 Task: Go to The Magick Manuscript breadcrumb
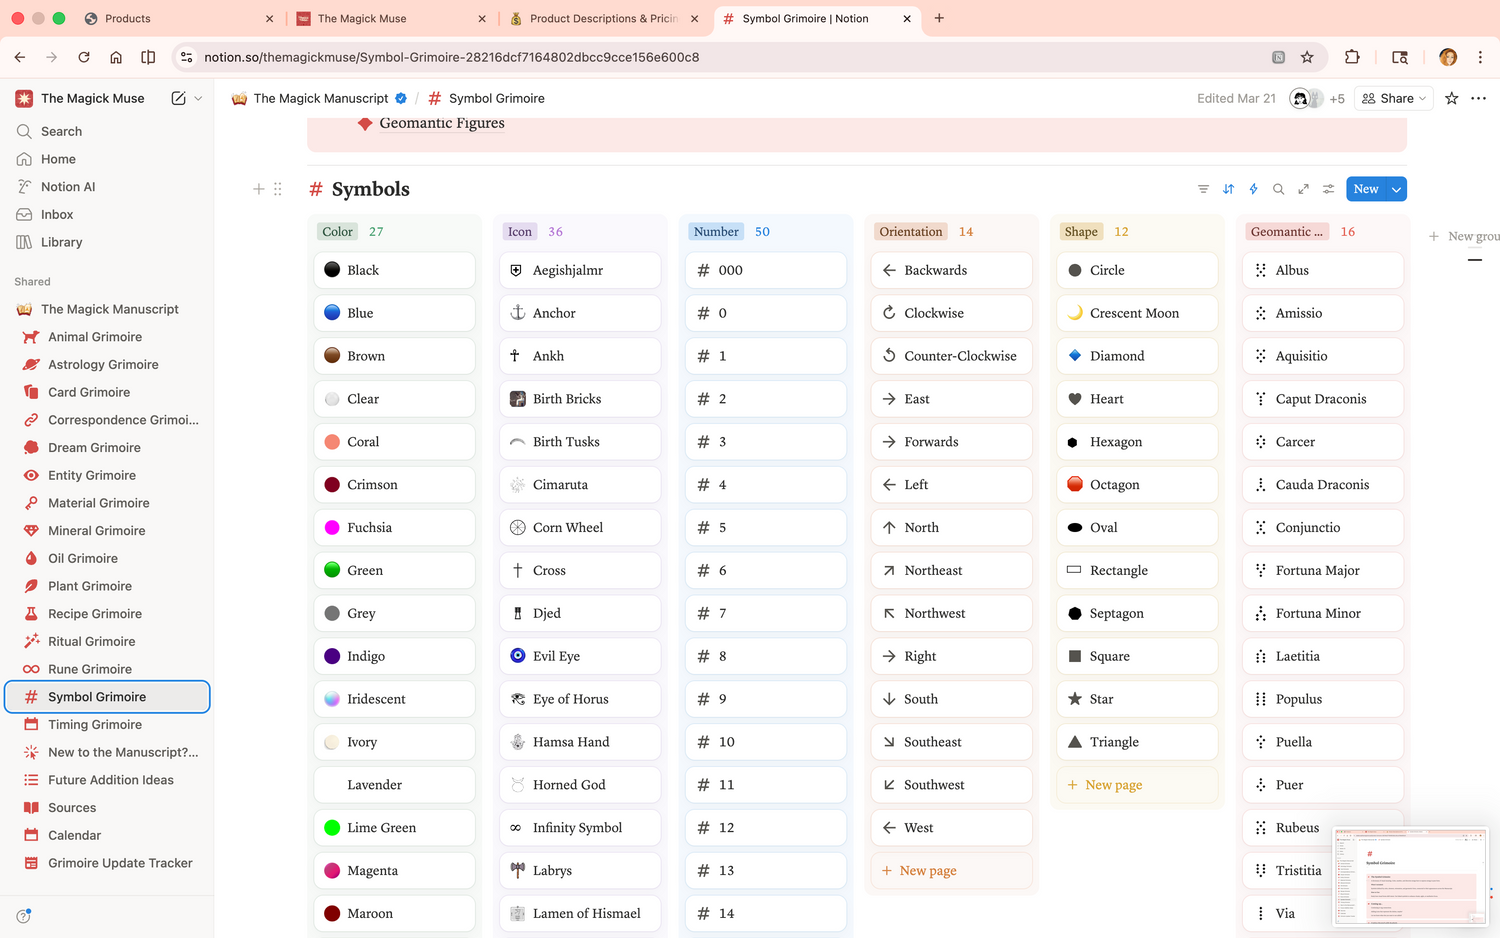pos(319,98)
